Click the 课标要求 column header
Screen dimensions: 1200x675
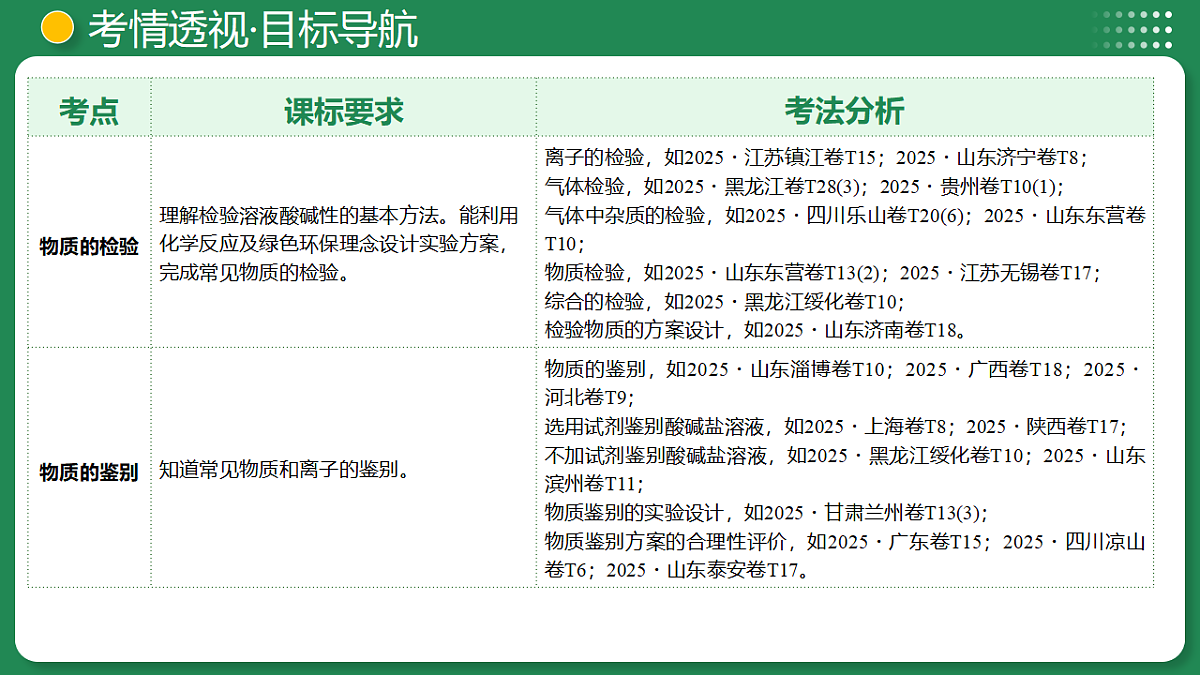point(344,111)
